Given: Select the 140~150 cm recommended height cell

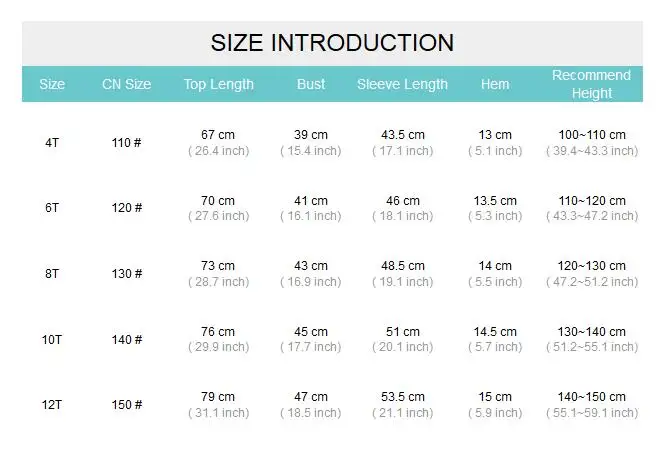Looking at the screenshot, I should (592, 397).
